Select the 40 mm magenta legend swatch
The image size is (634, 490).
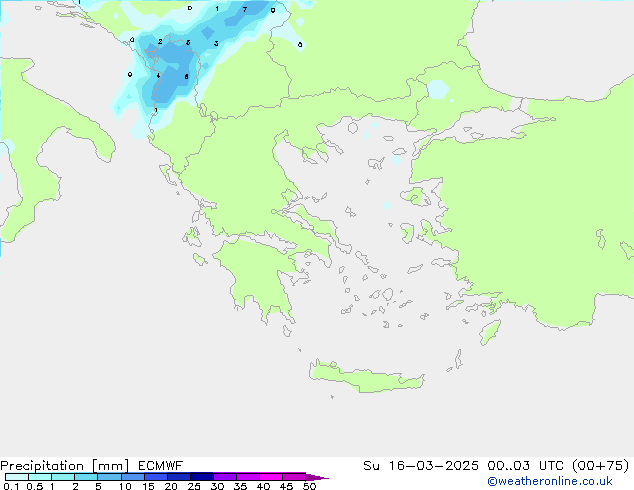(271, 477)
